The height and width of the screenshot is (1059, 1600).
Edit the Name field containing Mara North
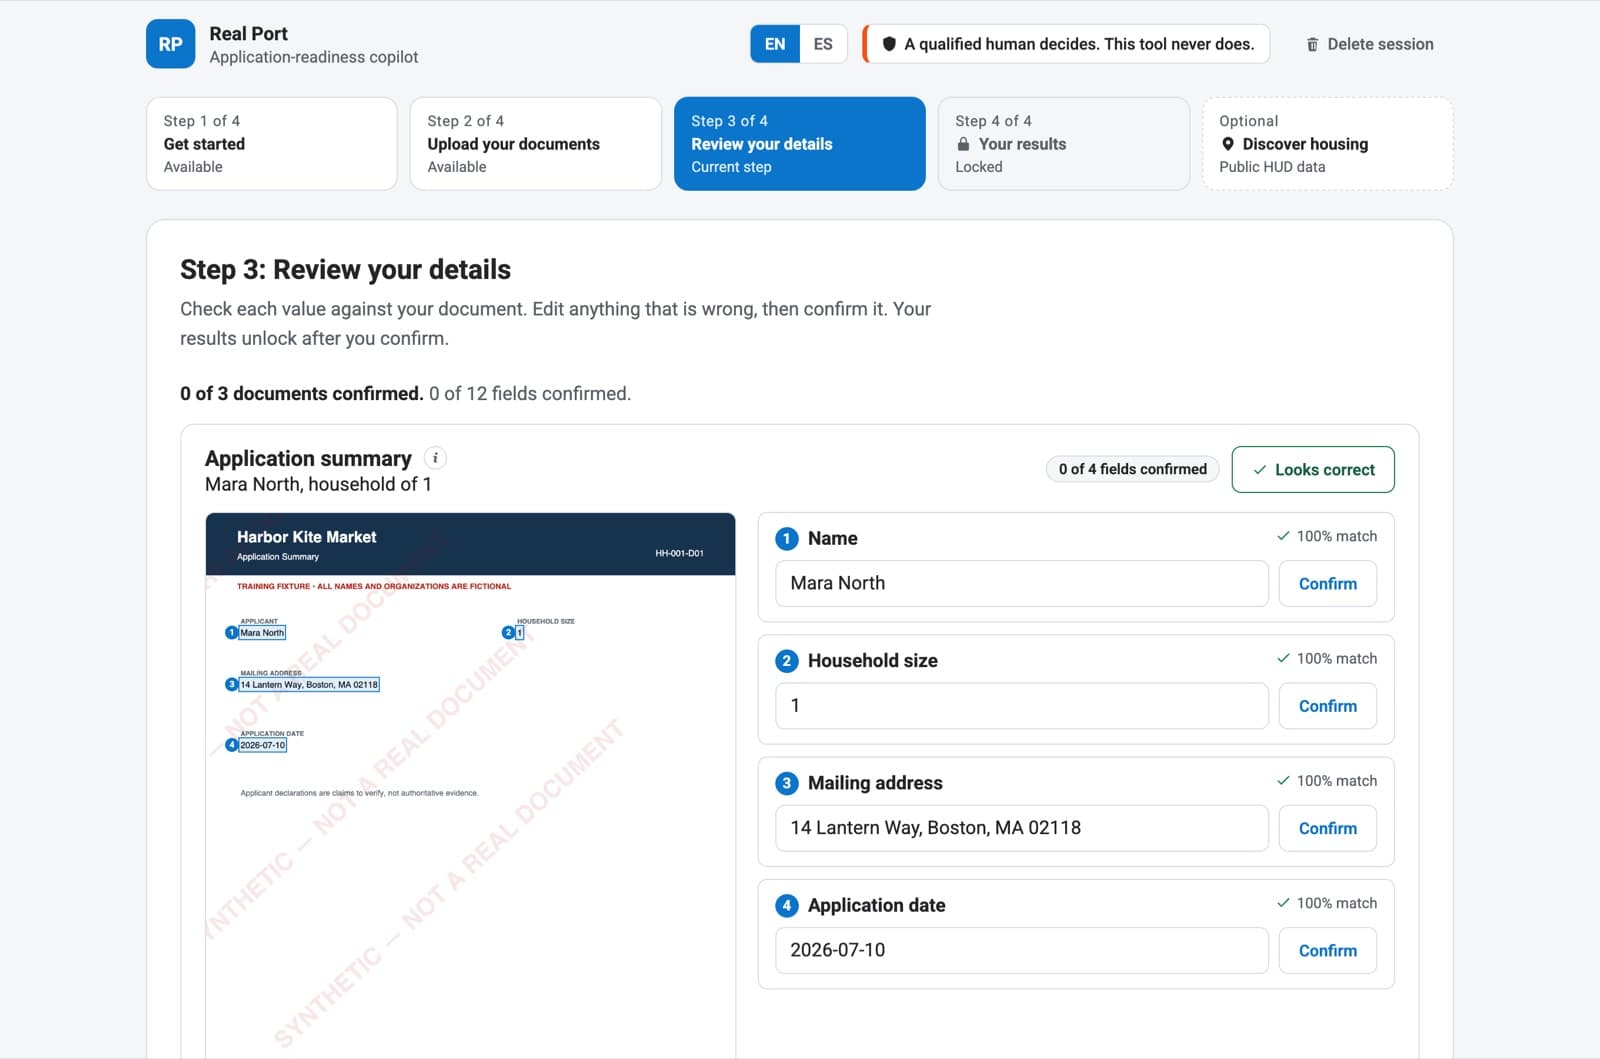(x=1022, y=583)
